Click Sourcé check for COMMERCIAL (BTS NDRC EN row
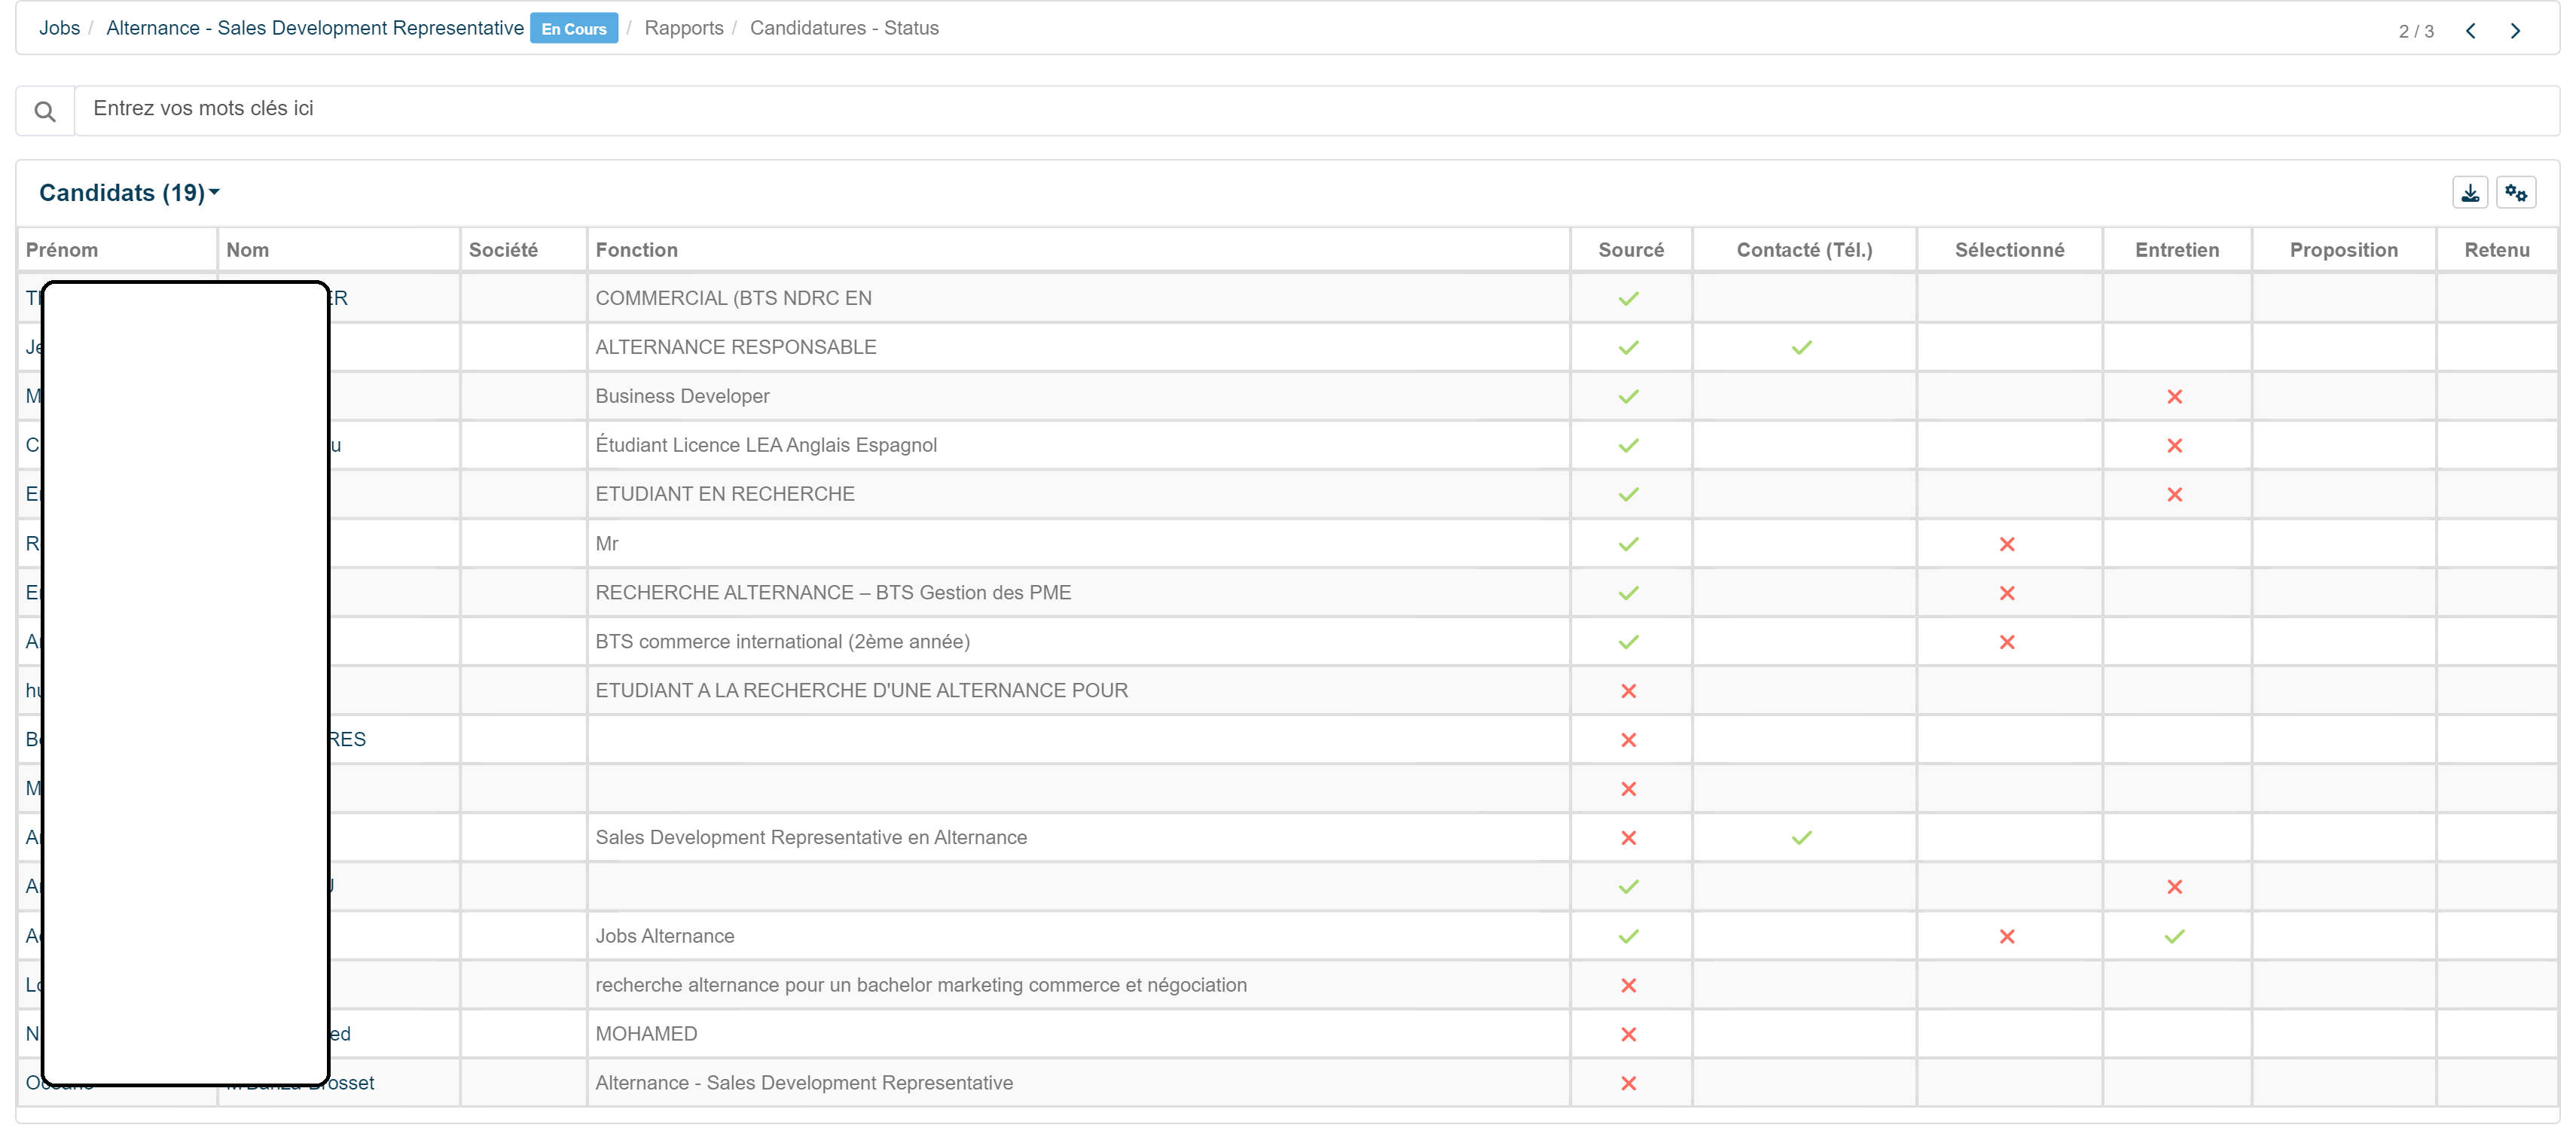 click(1629, 299)
